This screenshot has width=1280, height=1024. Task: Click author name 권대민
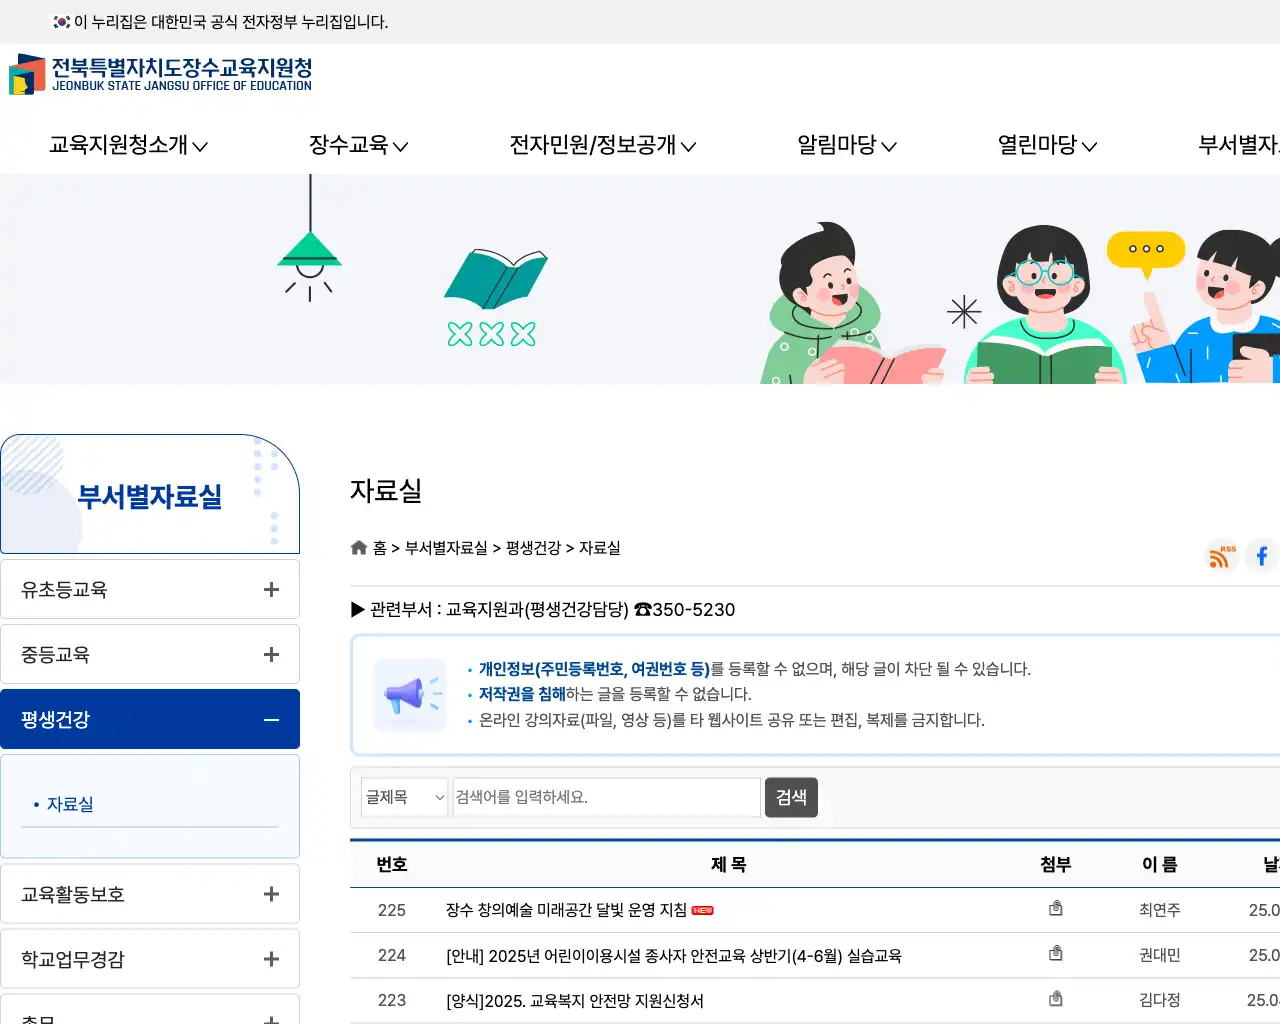click(x=1160, y=955)
